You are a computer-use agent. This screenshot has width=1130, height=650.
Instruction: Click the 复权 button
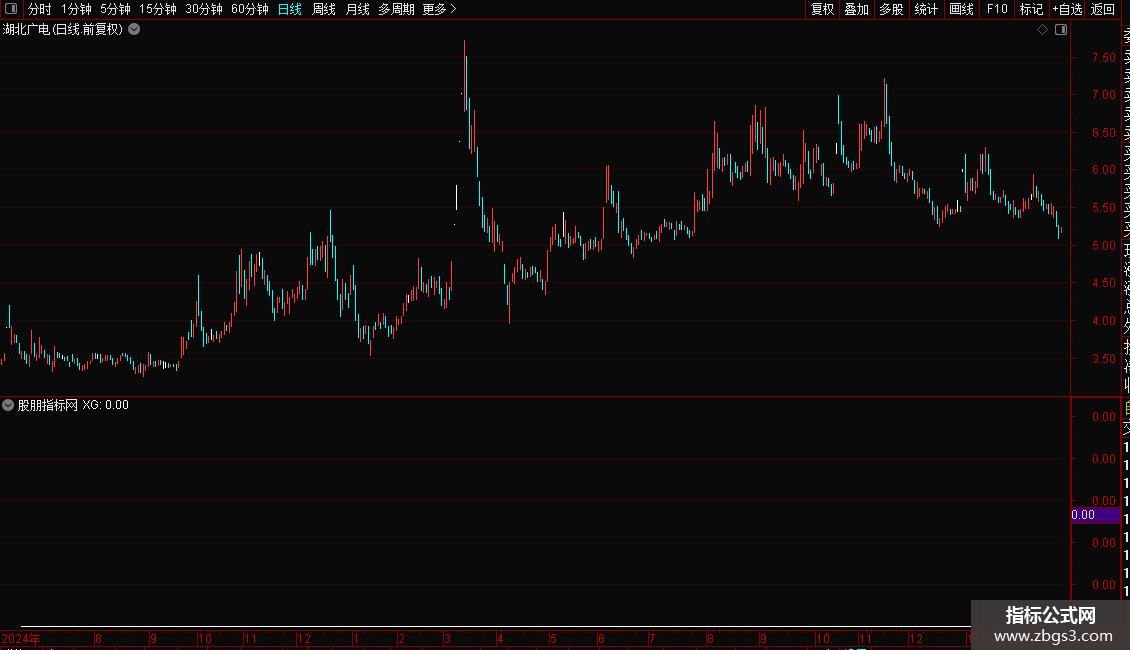coord(822,9)
